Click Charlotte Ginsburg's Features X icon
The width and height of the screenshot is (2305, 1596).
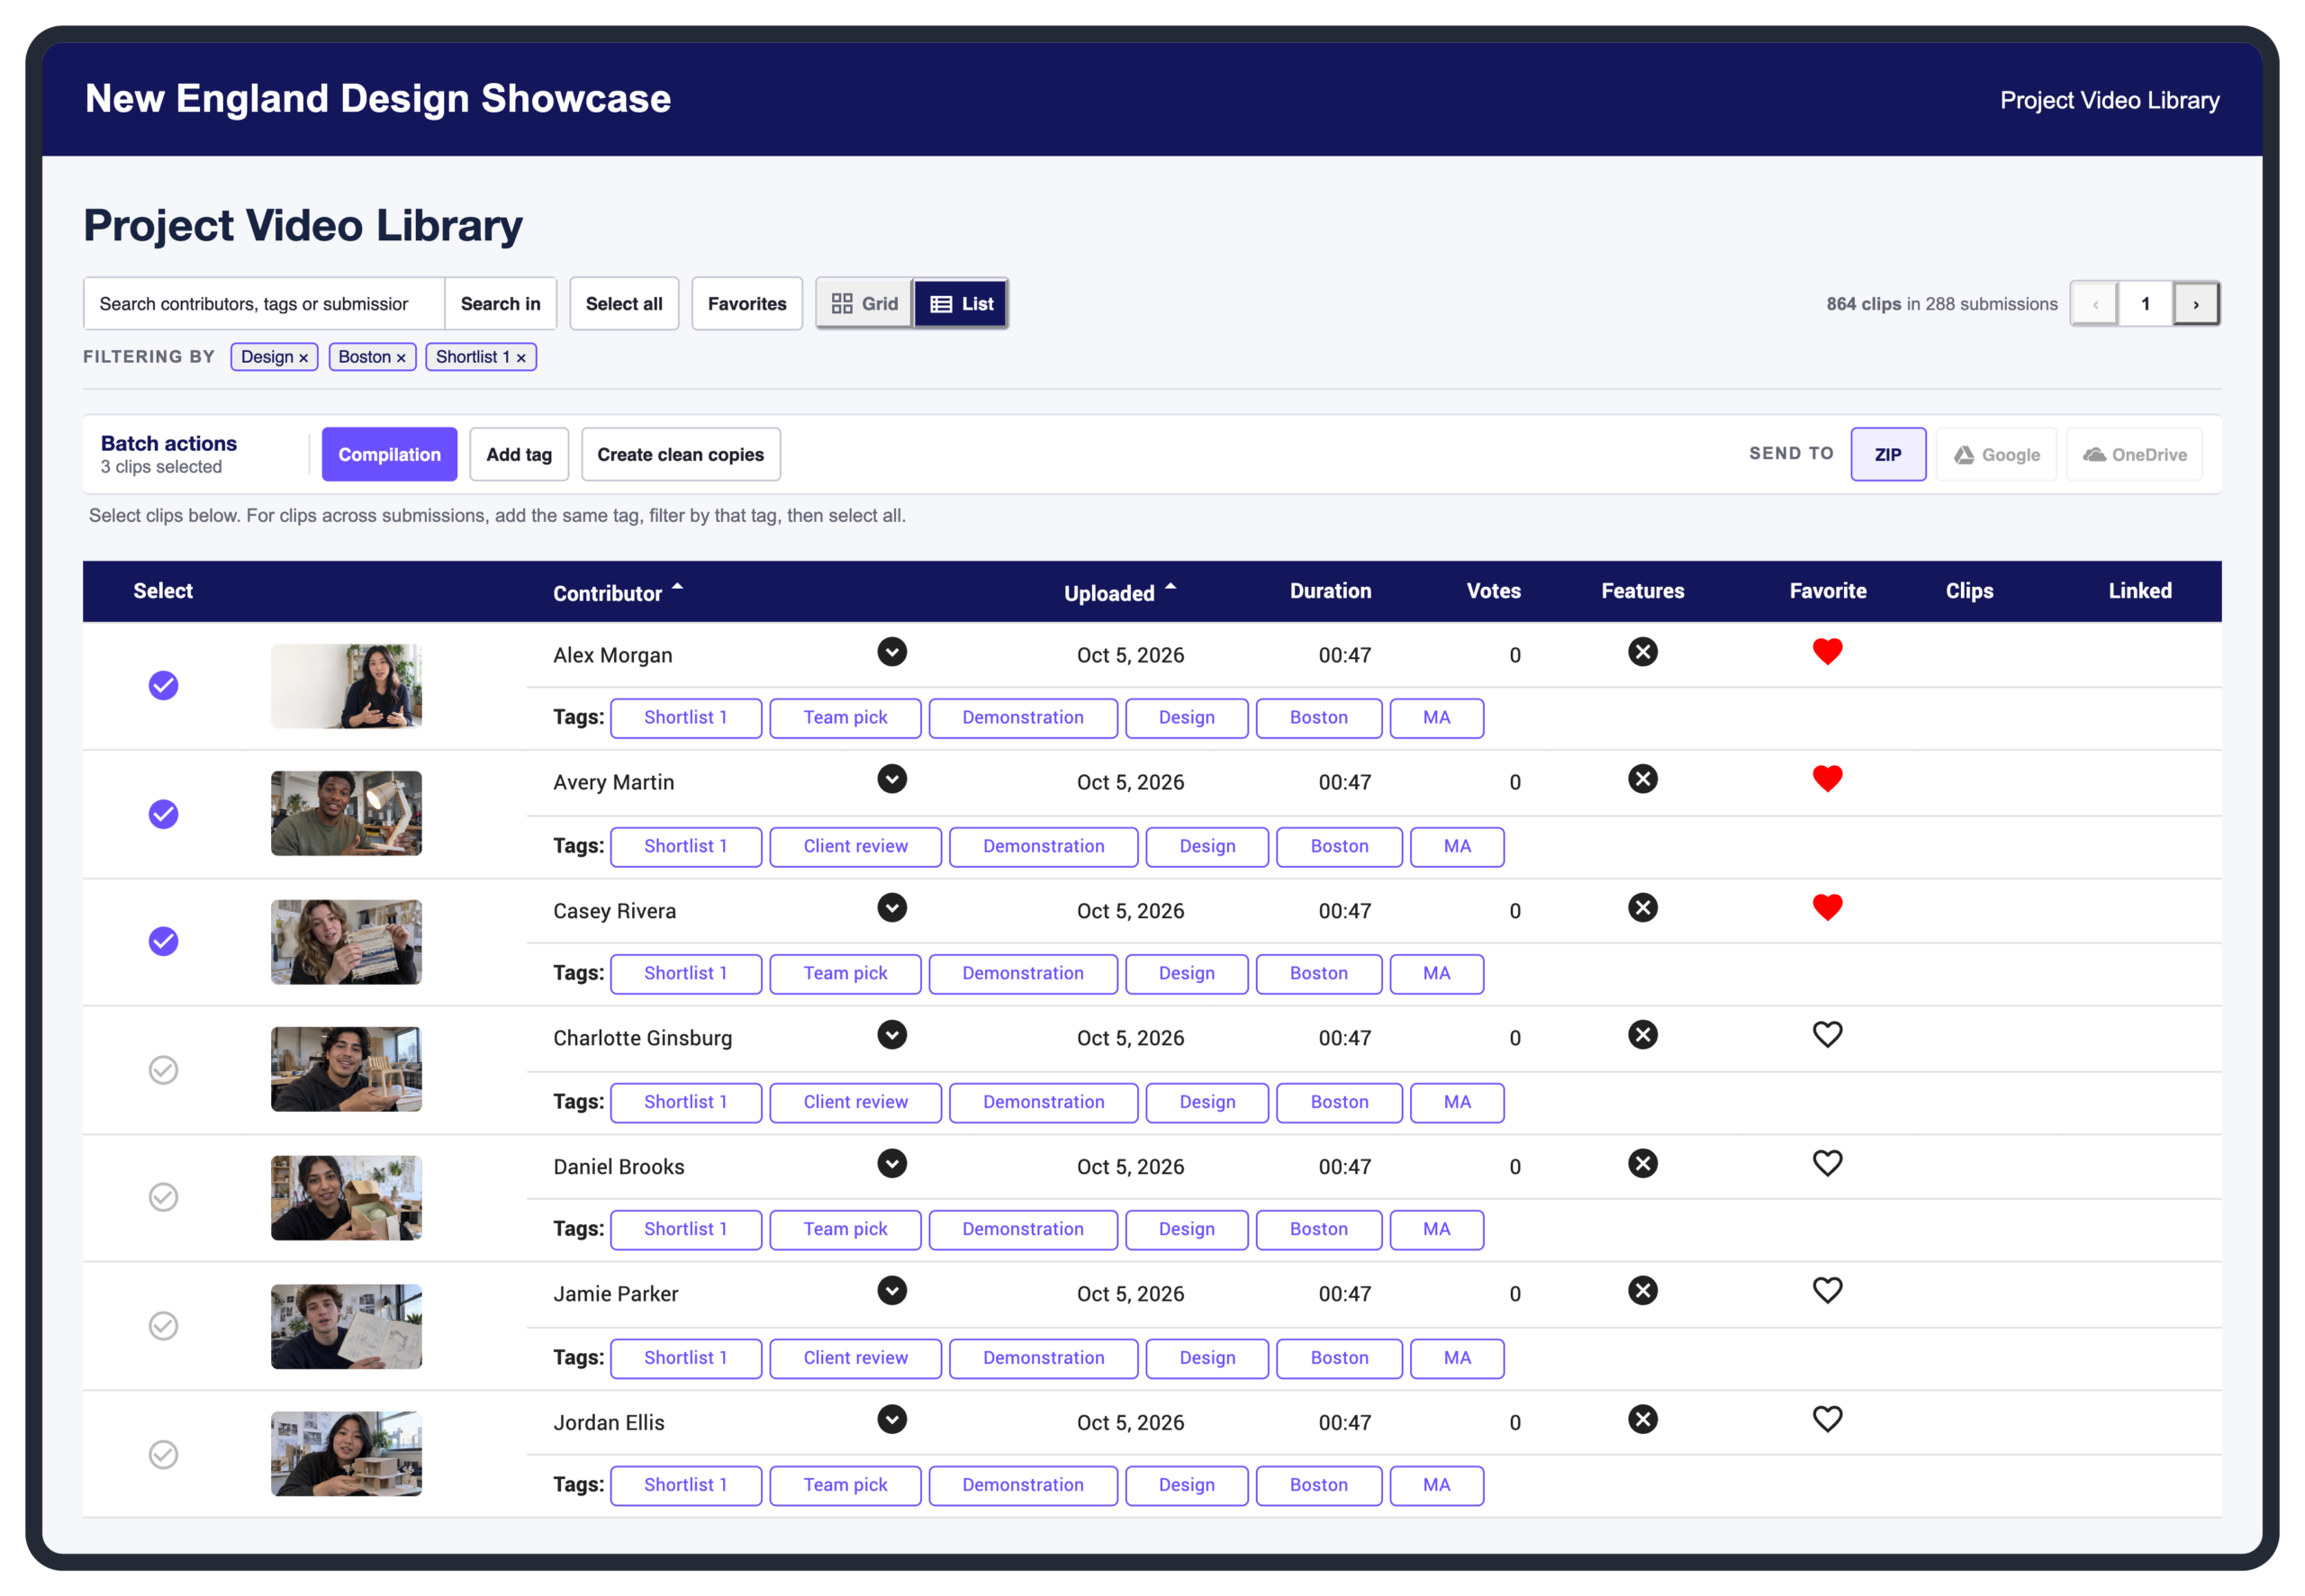[x=1642, y=1035]
